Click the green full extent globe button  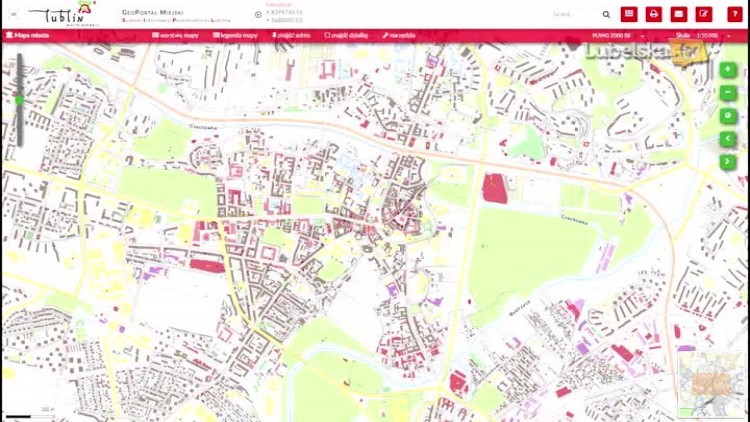point(728,116)
